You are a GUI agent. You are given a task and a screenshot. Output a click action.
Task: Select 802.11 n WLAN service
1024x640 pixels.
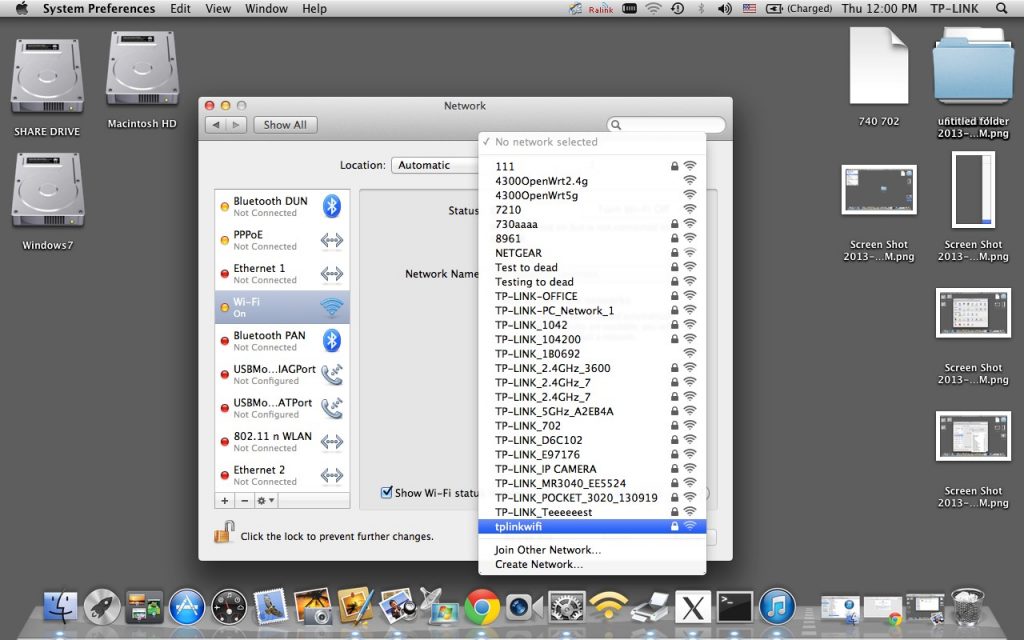point(282,441)
